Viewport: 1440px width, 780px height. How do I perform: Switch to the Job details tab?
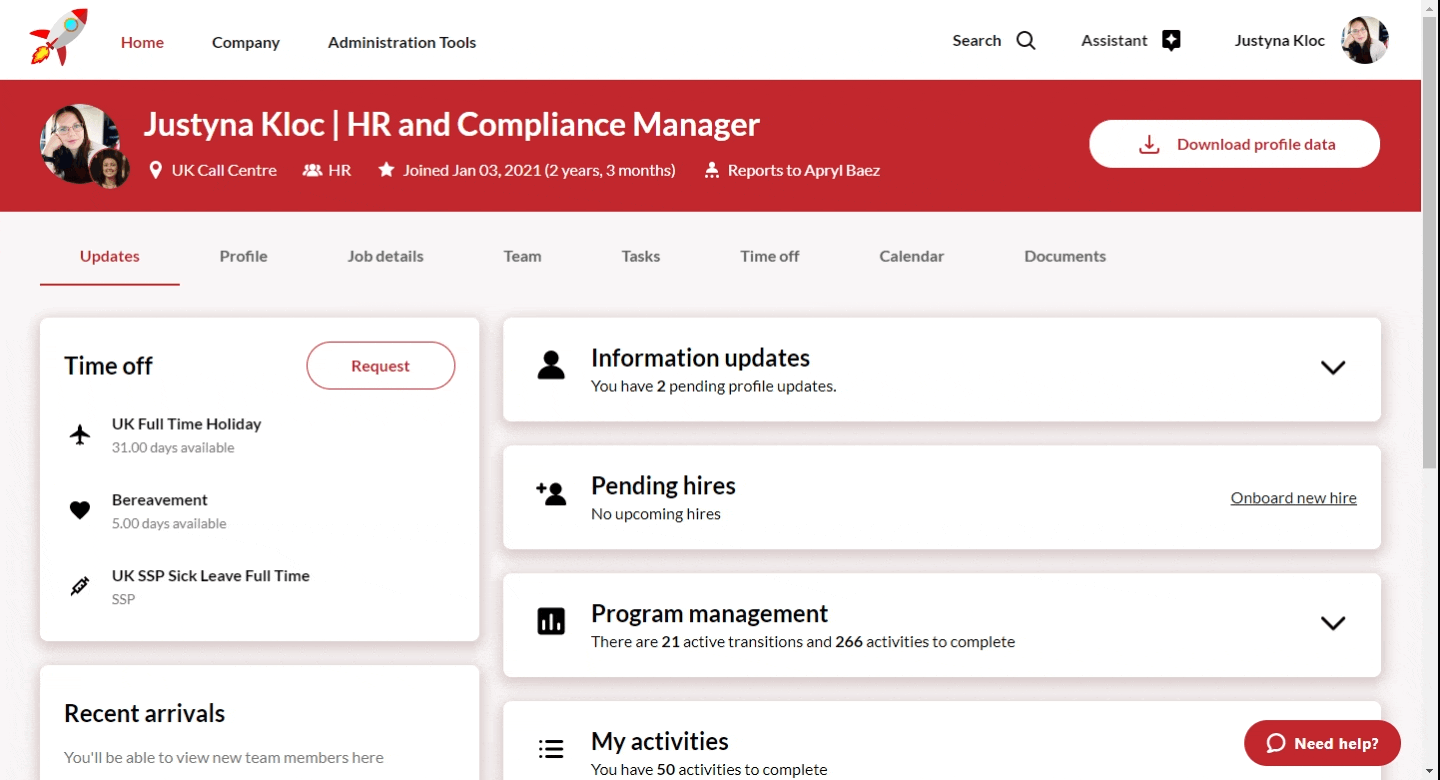(385, 256)
